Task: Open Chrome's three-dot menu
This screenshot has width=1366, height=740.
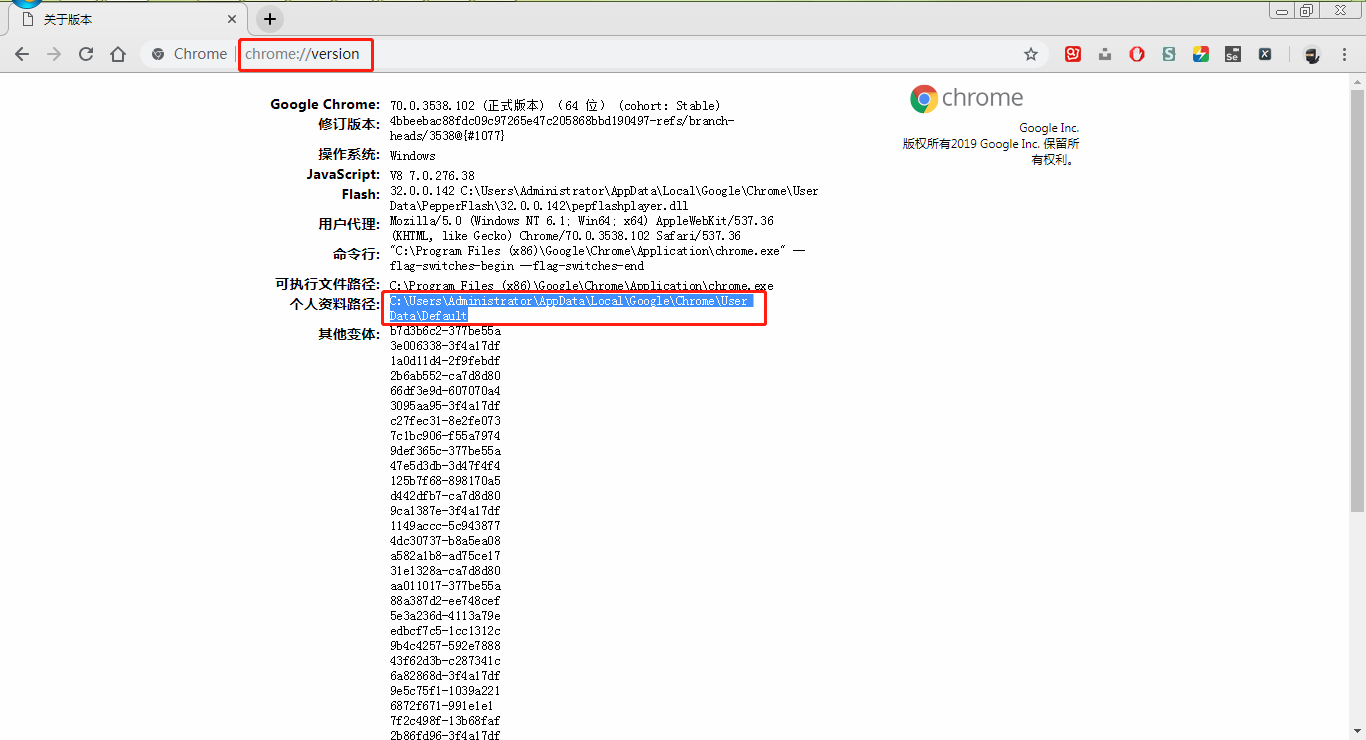Action: click(x=1344, y=54)
